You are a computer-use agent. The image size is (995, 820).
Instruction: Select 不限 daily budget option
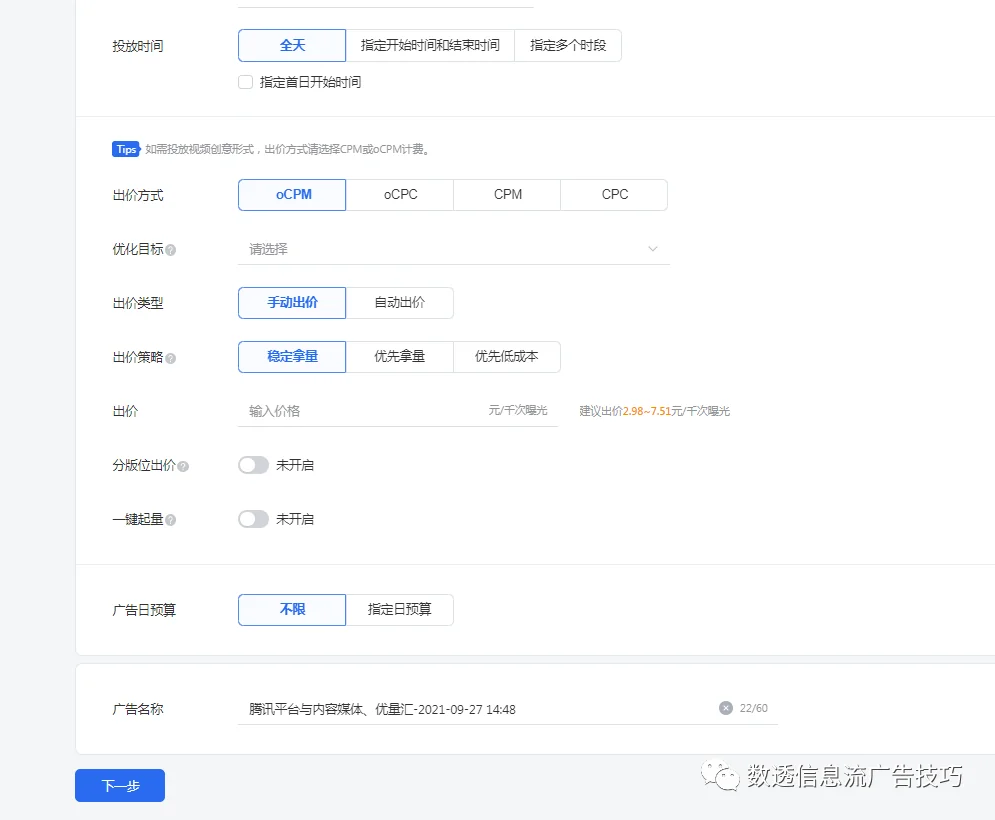tap(292, 610)
